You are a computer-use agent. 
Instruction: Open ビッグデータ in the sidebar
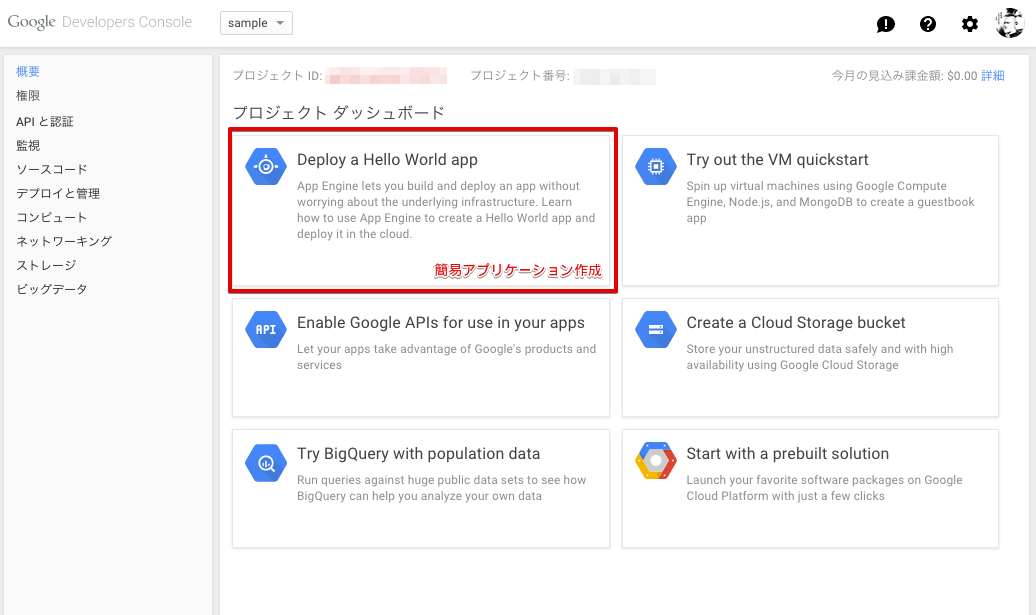tap(52, 289)
